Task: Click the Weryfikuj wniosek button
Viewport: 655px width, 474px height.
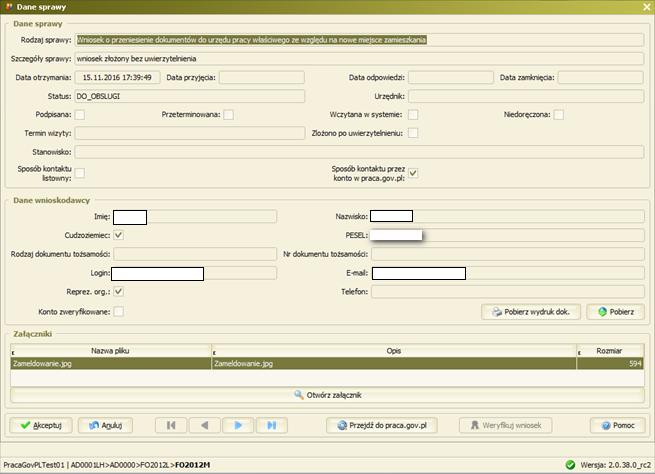Action: [505, 425]
